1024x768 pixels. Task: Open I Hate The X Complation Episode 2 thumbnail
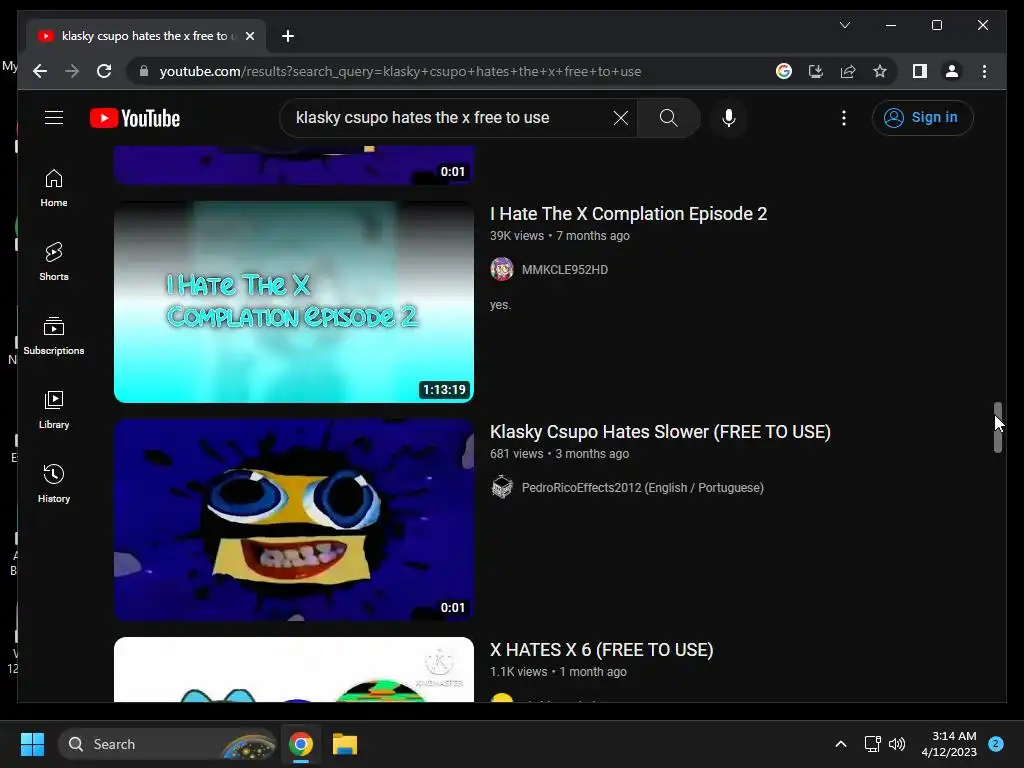click(294, 302)
